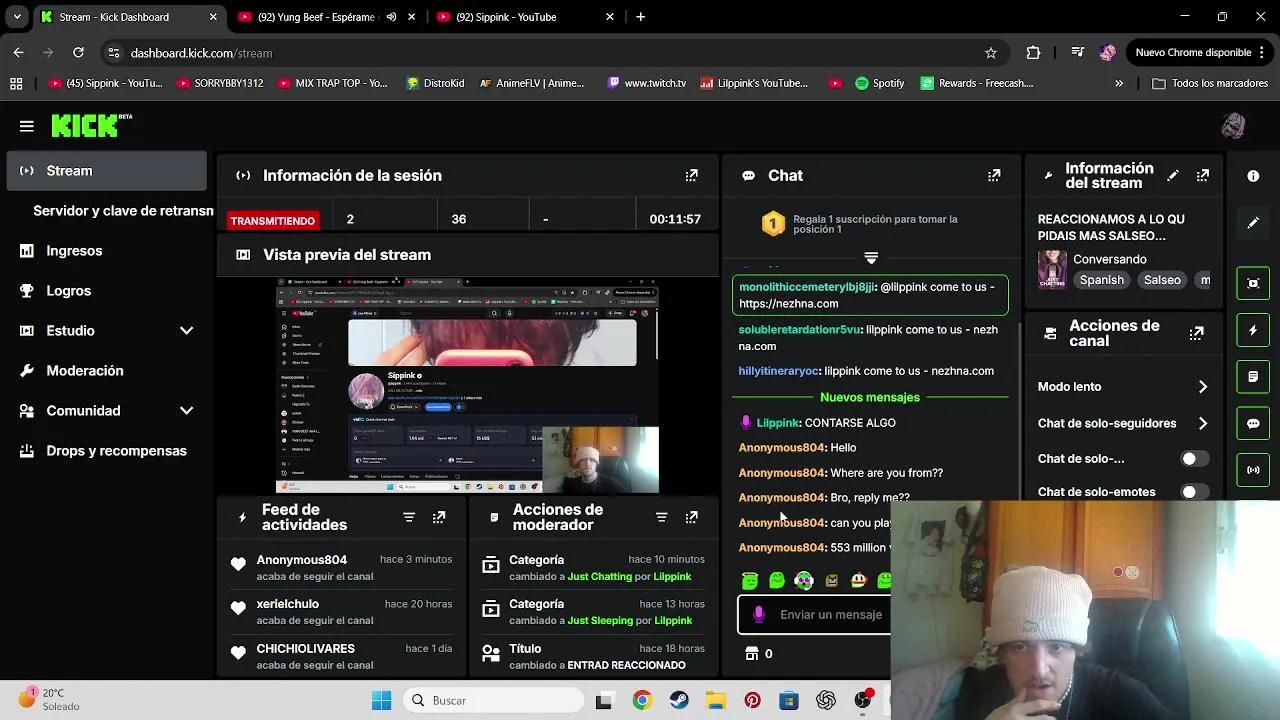Toggle moderator actions note widget in sidebar
The image size is (1280, 720).
[1253, 377]
